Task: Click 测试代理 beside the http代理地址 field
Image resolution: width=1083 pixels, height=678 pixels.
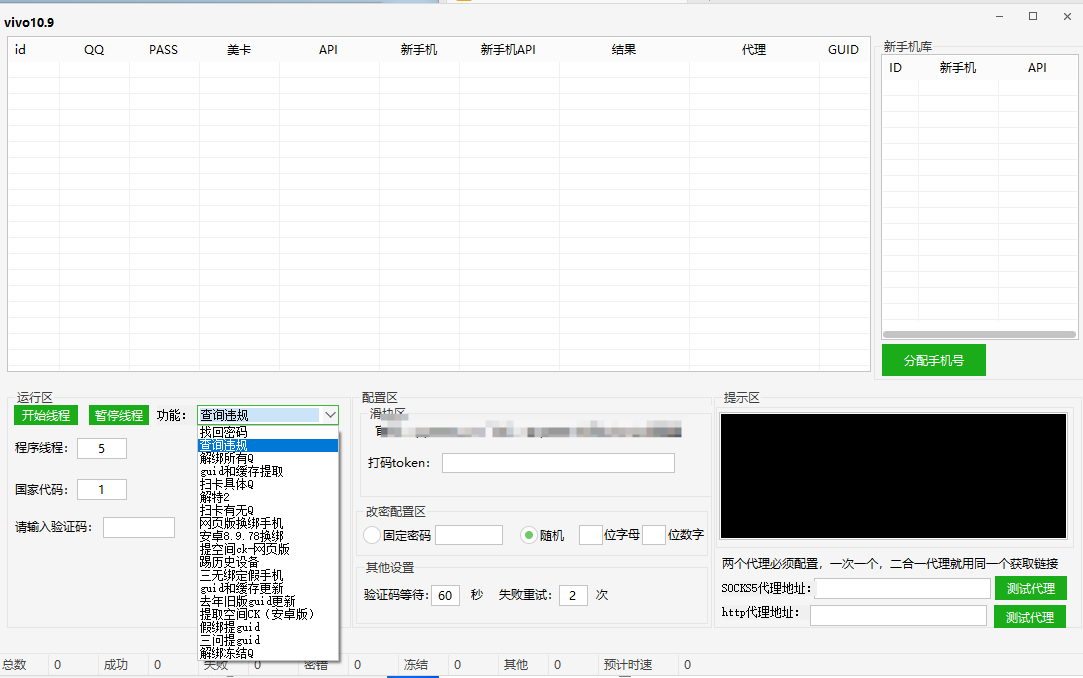Action: (1030, 617)
